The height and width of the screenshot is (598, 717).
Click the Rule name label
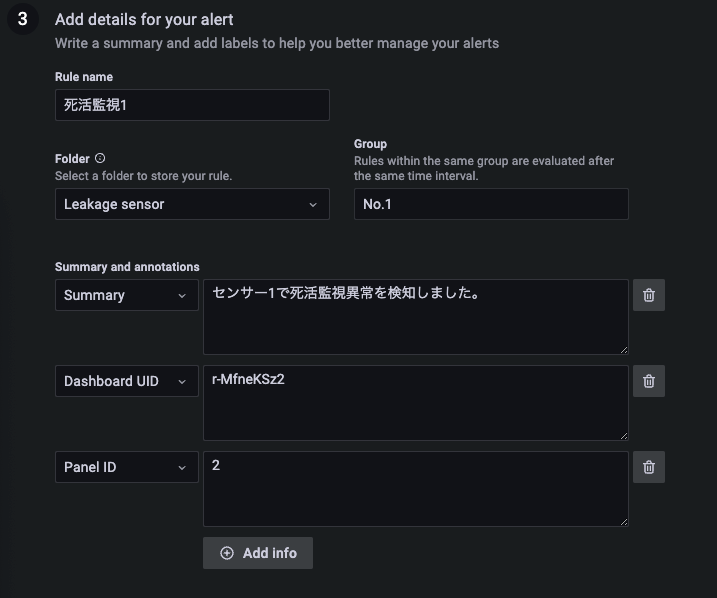(84, 77)
